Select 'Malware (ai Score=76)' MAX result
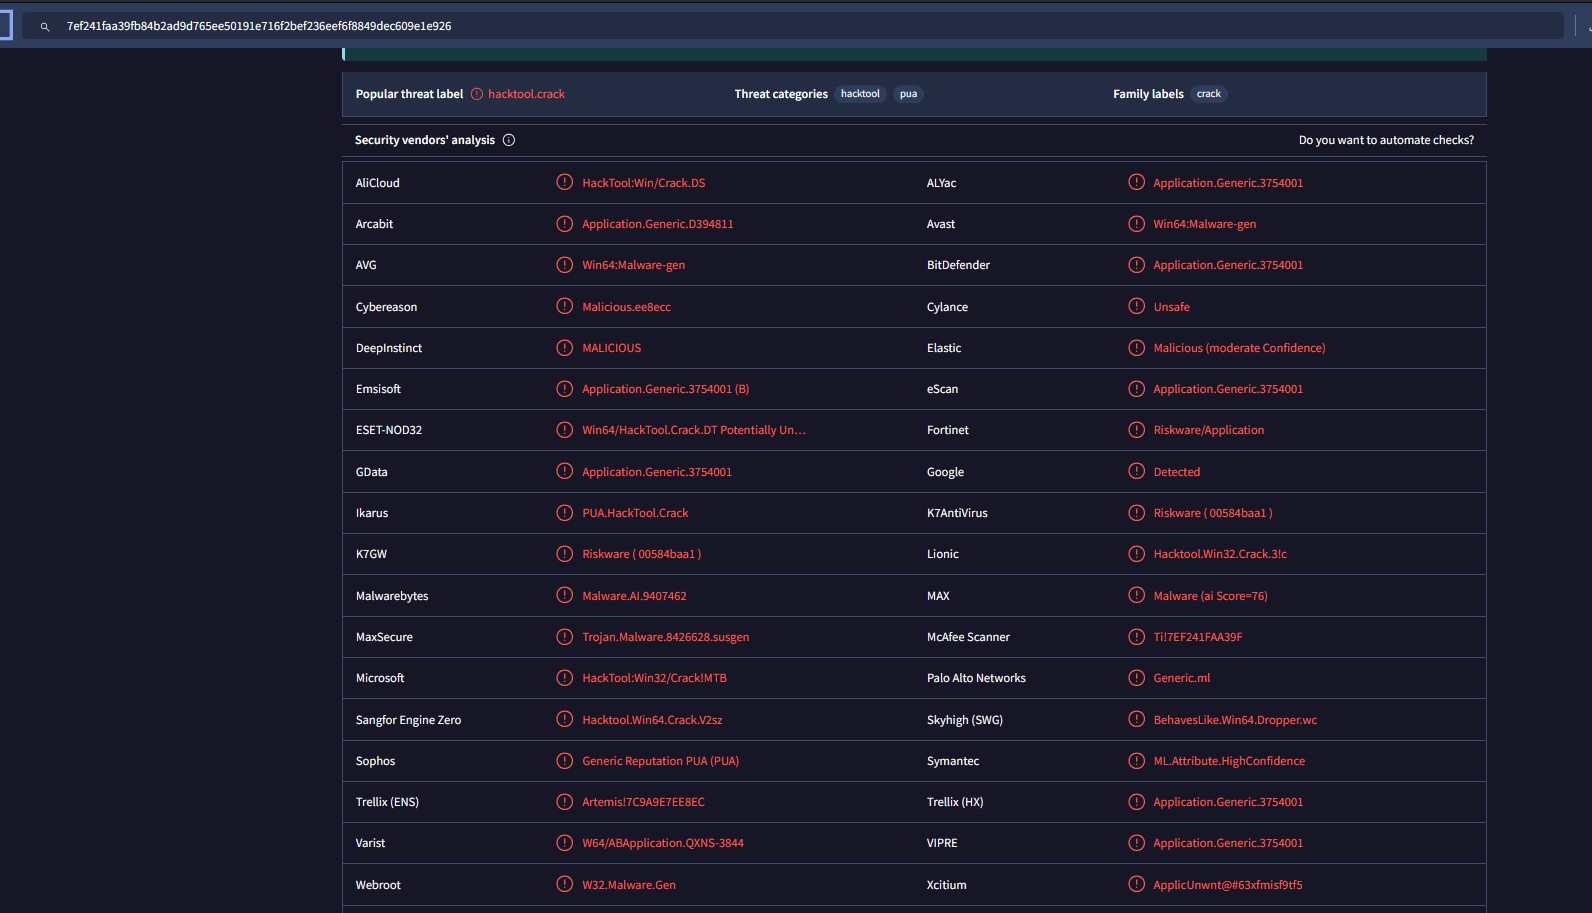This screenshot has width=1592, height=913. [x=1211, y=596]
